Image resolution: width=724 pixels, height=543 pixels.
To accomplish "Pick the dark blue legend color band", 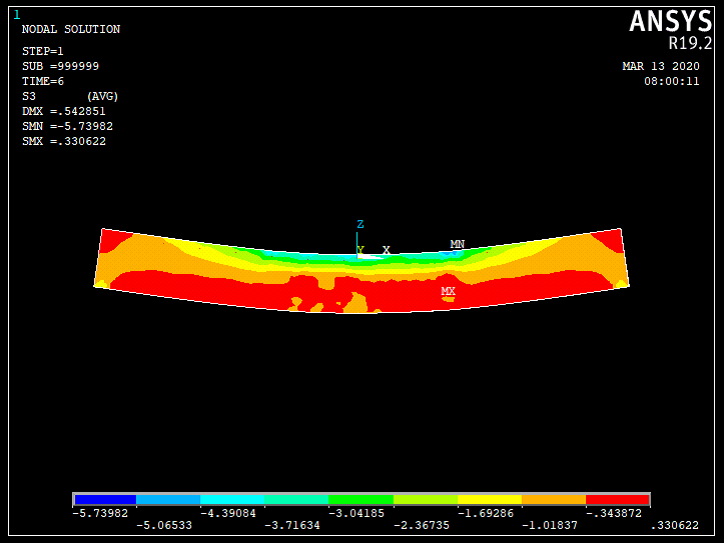I will [105, 499].
